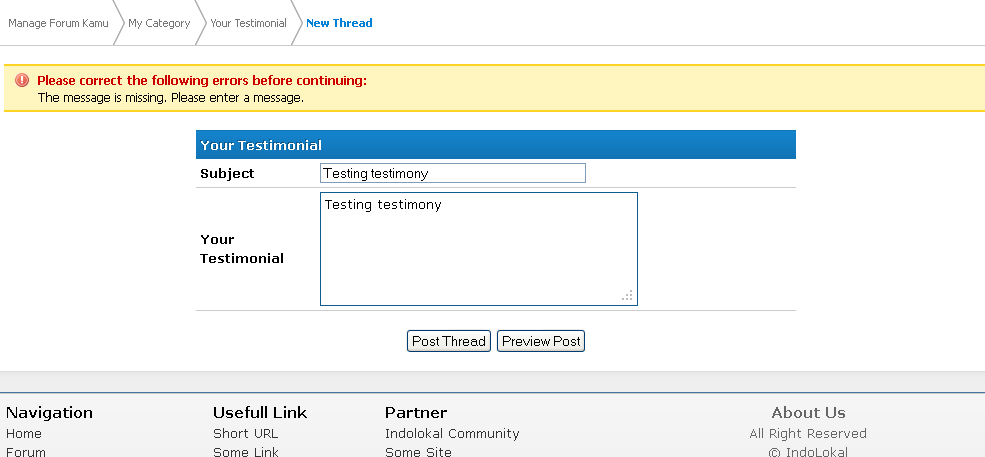This screenshot has width=985, height=457.
Task: Visit the Indolokal Community partner link
Action: click(452, 434)
